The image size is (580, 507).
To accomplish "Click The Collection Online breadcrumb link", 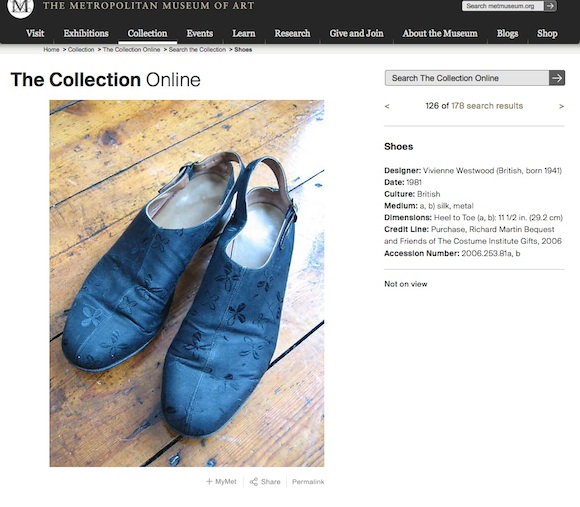I will (131, 50).
